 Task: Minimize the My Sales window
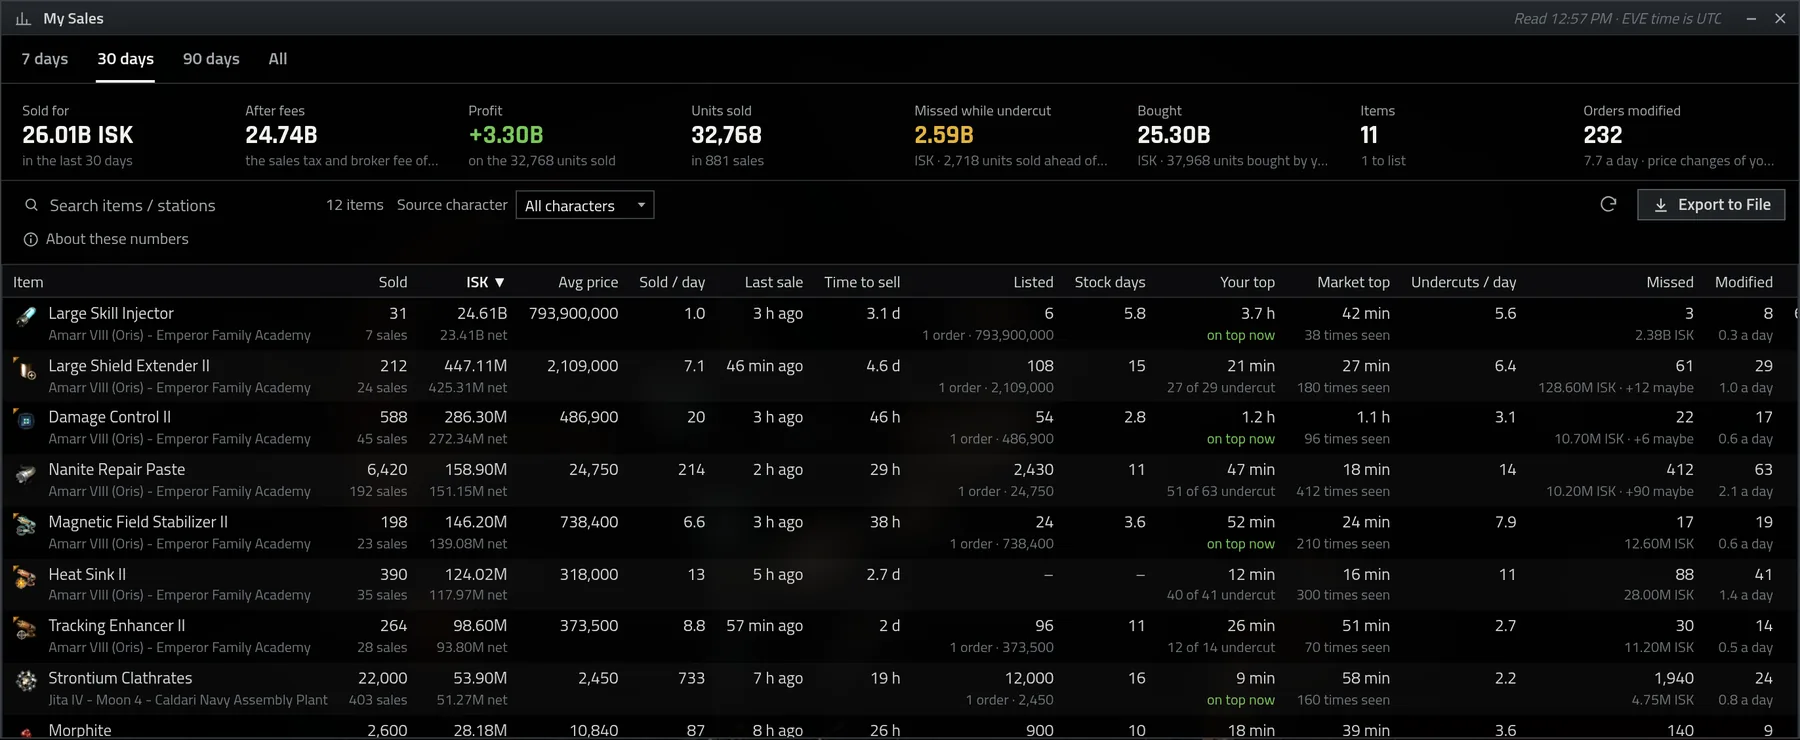click(1751, 18)
